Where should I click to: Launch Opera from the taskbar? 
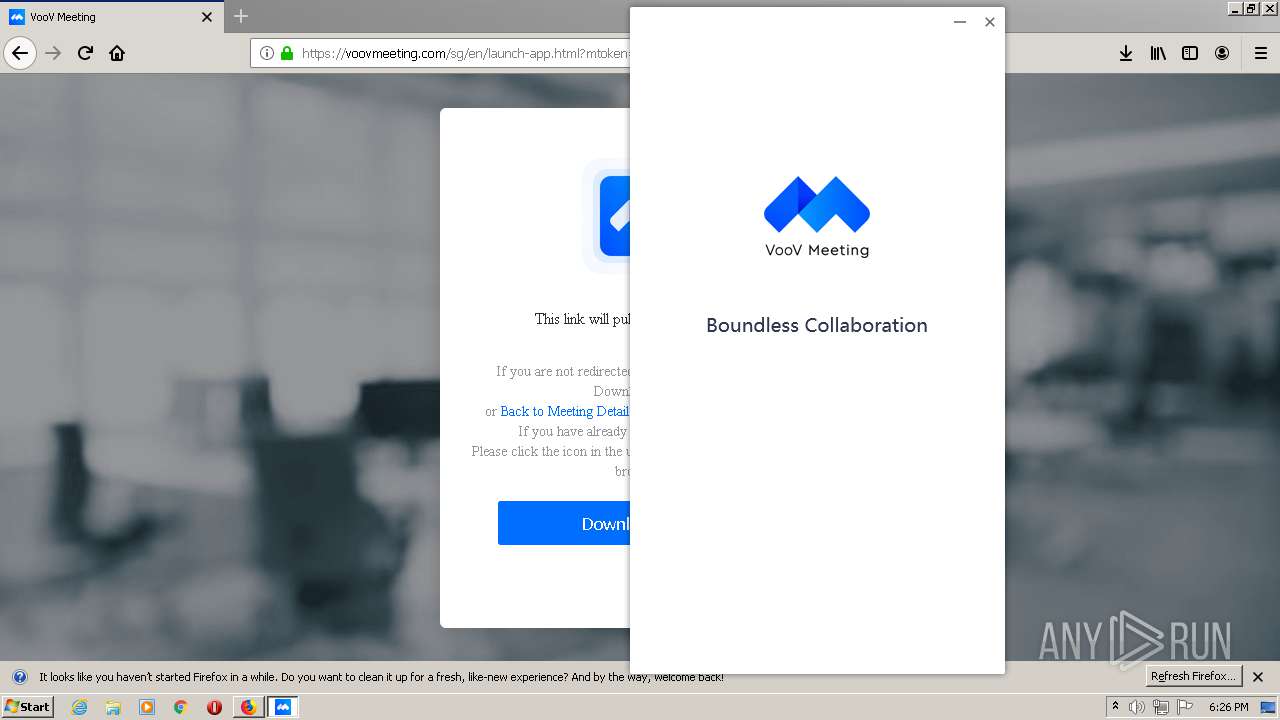point(214,707)
